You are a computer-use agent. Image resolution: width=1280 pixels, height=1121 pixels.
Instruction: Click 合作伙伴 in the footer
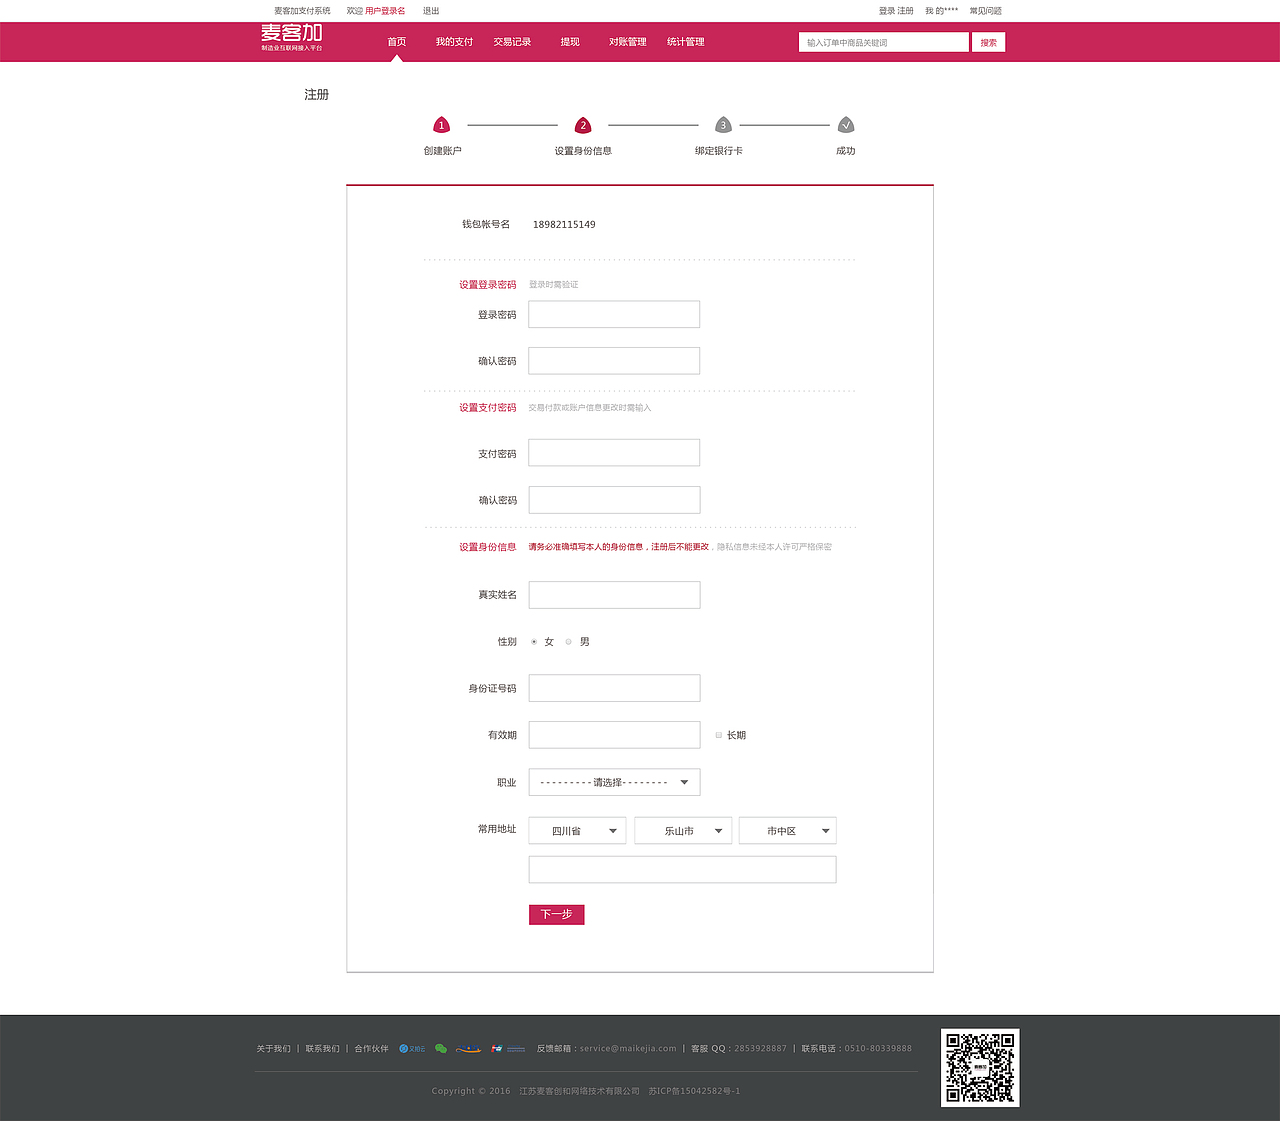pyautogui.click(x=371, y=1049)
